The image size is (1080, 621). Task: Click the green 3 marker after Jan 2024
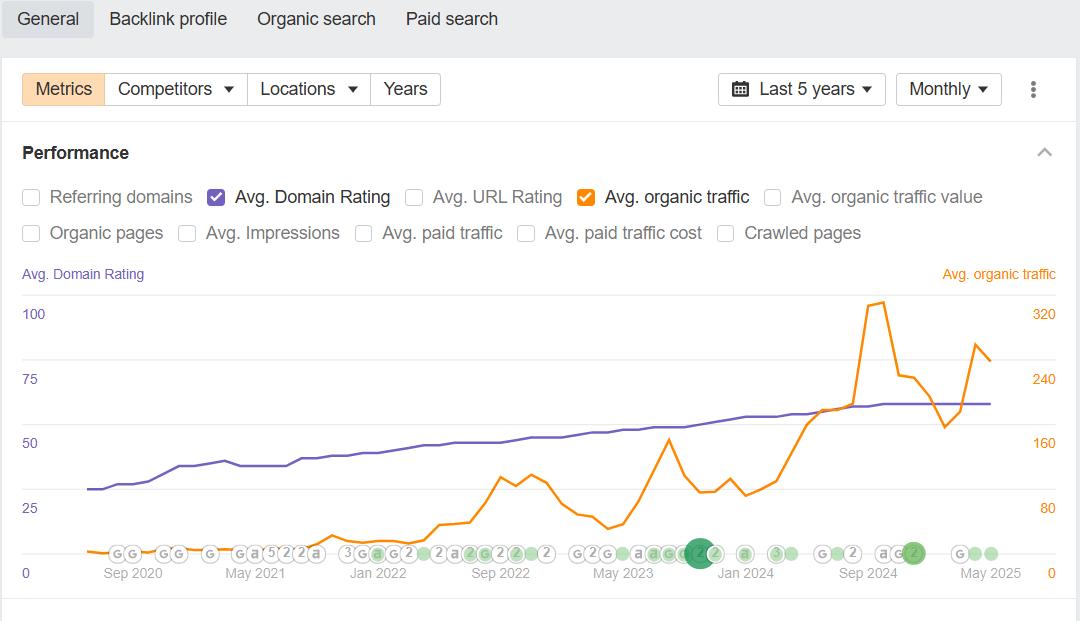(x=776, y=553)
